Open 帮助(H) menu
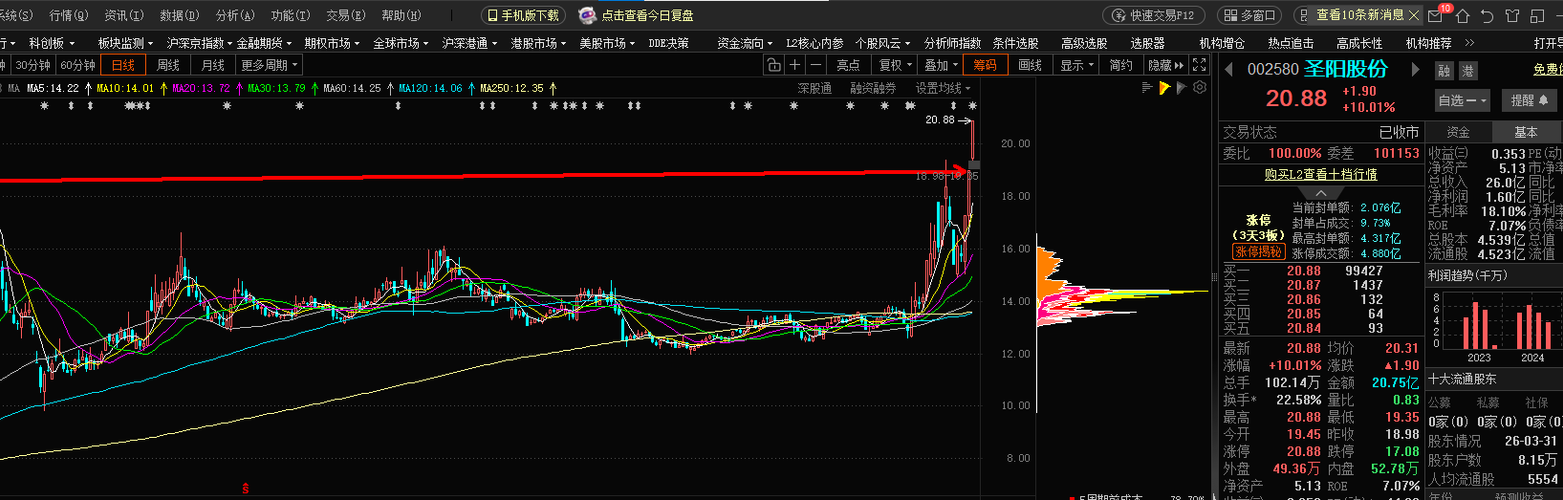Screen dimensions: 1563x500 tap(401, 15)
